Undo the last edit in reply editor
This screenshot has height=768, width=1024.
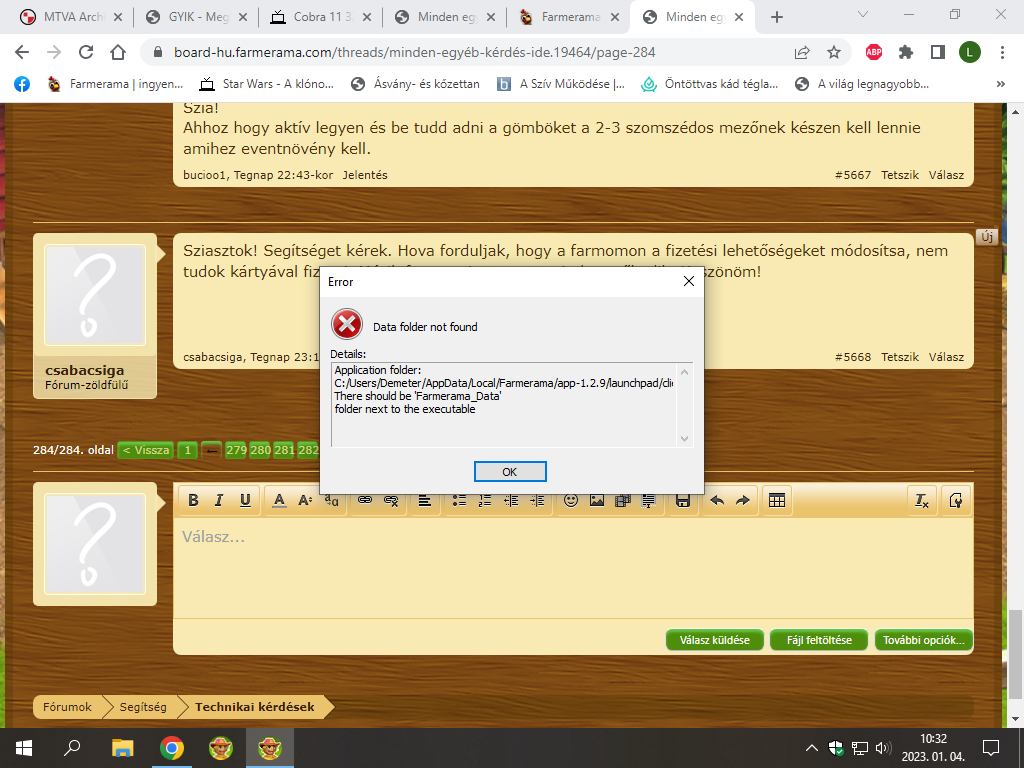point(716,500)
